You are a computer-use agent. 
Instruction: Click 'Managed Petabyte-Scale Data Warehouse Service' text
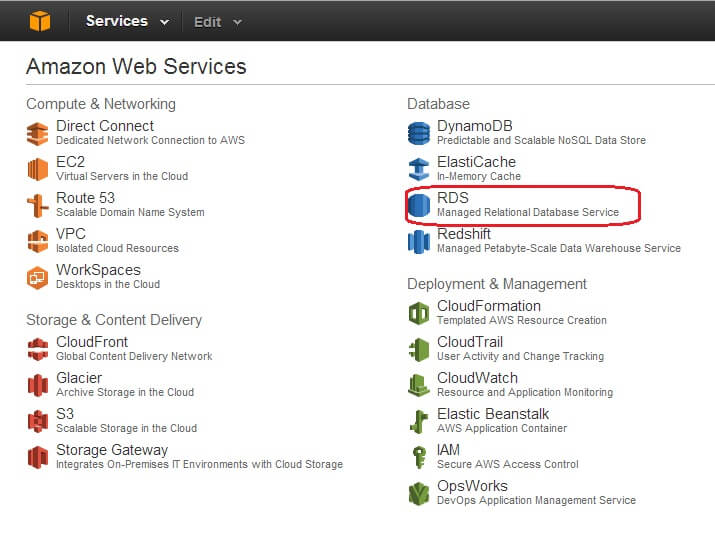(x=559, y=248)
